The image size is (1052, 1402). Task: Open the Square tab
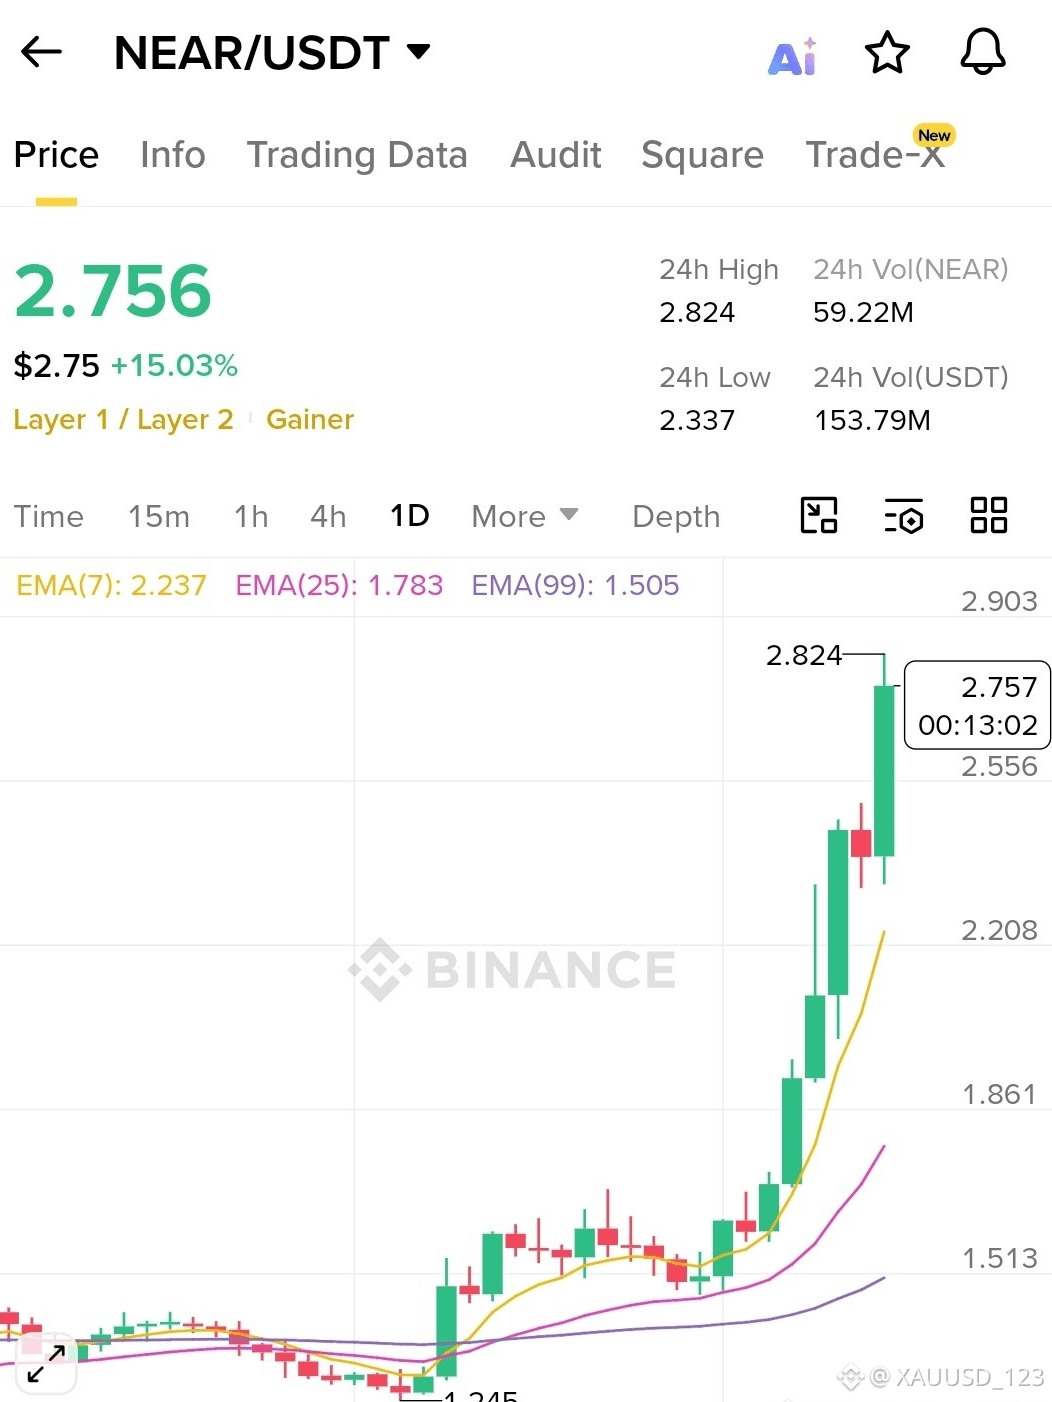tap(702, 155)
